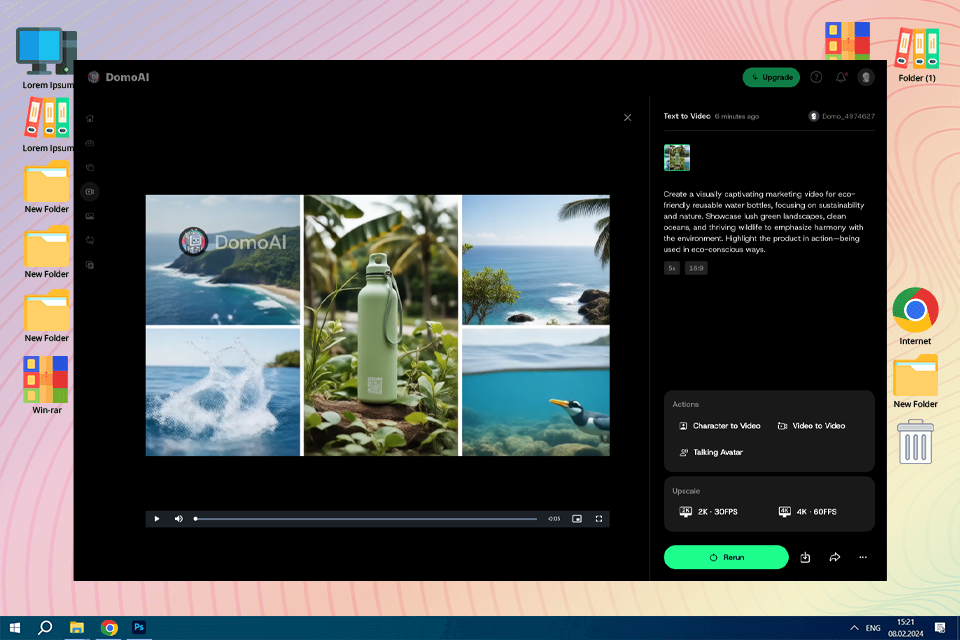960x640 pixels.
Task: Expand the system tray hidden icons
Action: pyautogui.click(x=854, y=628)
